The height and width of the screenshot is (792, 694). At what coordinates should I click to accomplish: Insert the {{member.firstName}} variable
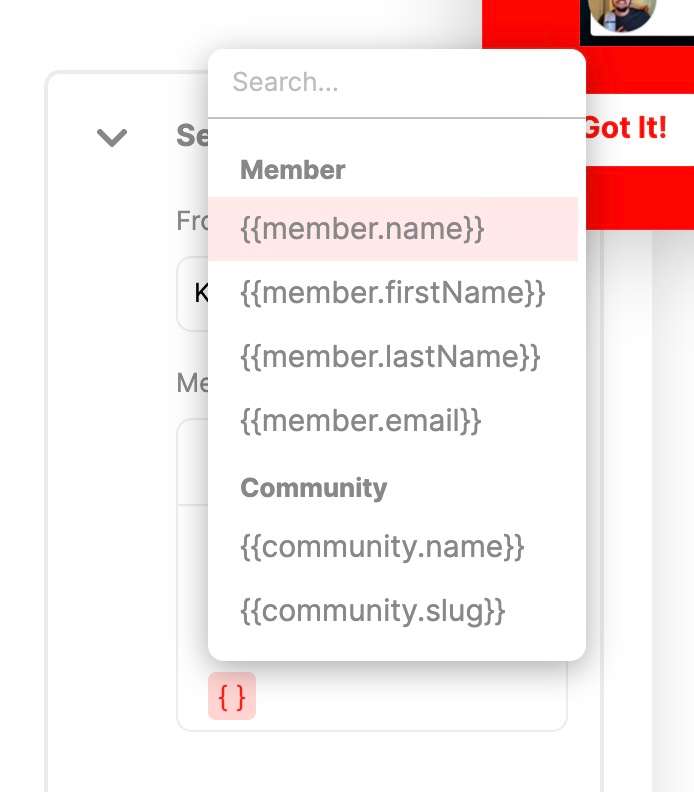click(x=393, y=293)
